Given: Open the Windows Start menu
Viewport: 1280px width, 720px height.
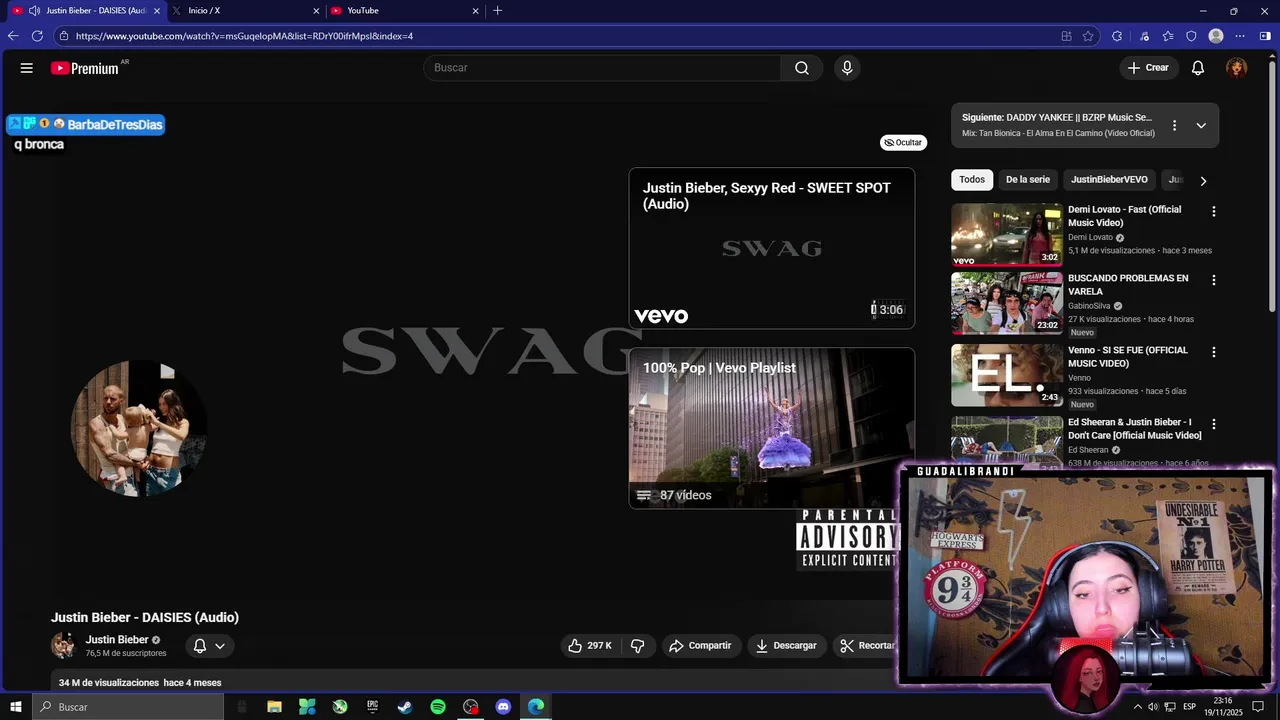Looking at the screenshot, I should click(x=16, y=707).
